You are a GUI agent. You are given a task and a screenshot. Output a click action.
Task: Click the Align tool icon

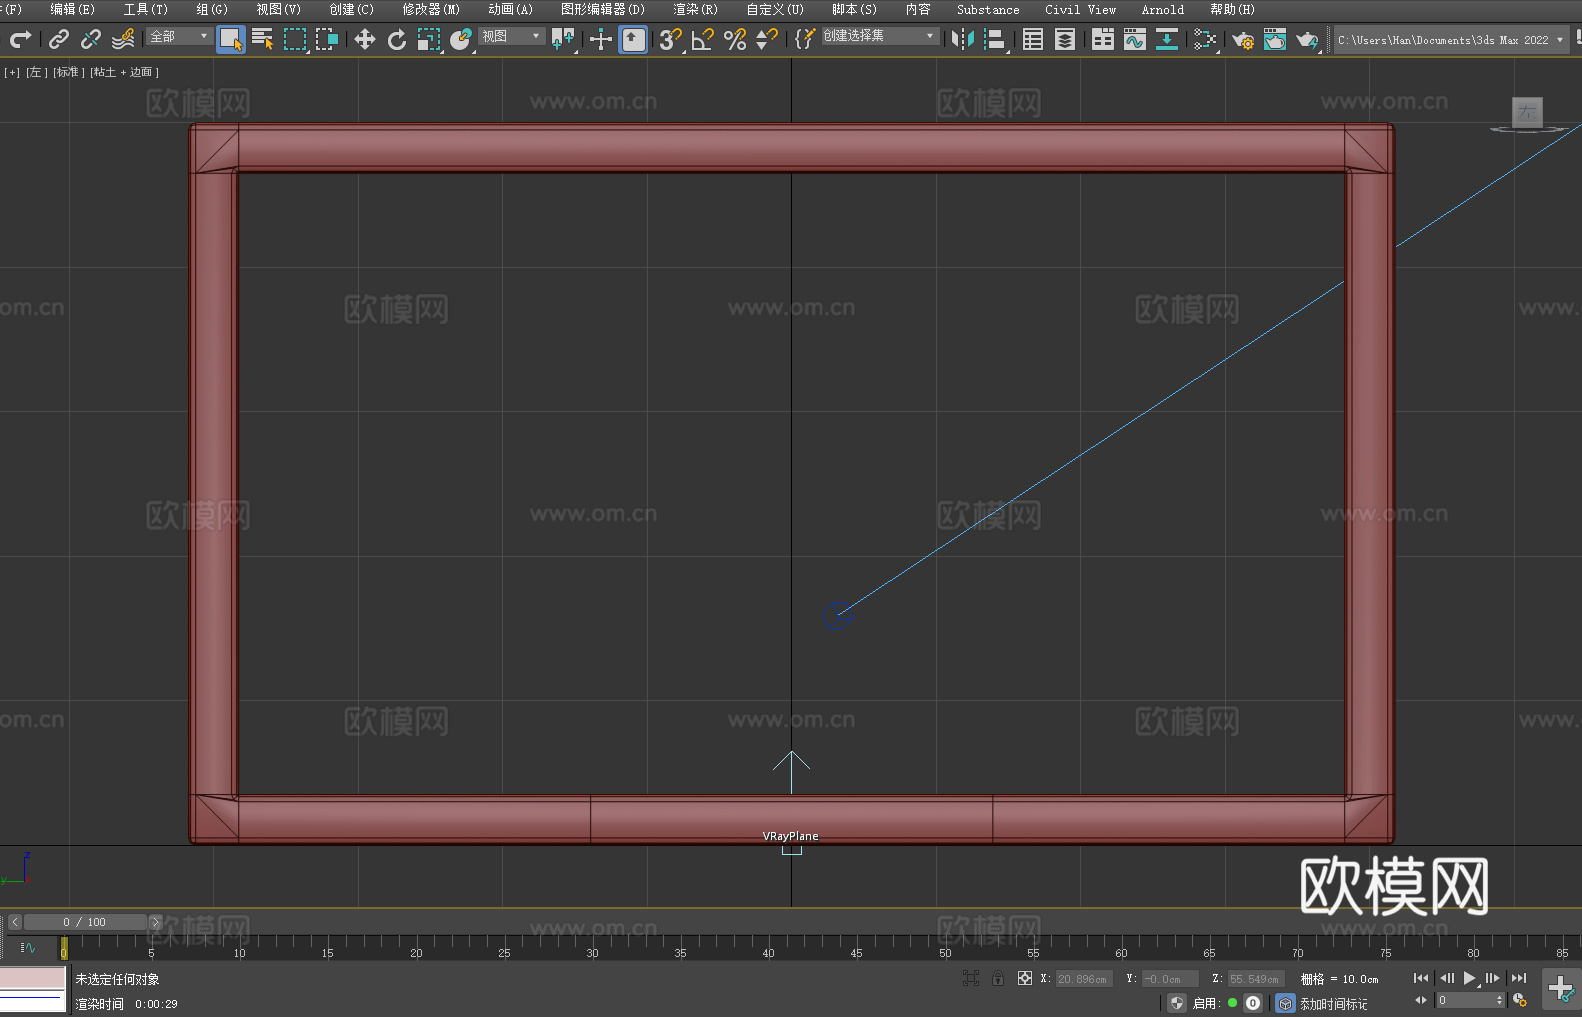[x=995, y=39]
